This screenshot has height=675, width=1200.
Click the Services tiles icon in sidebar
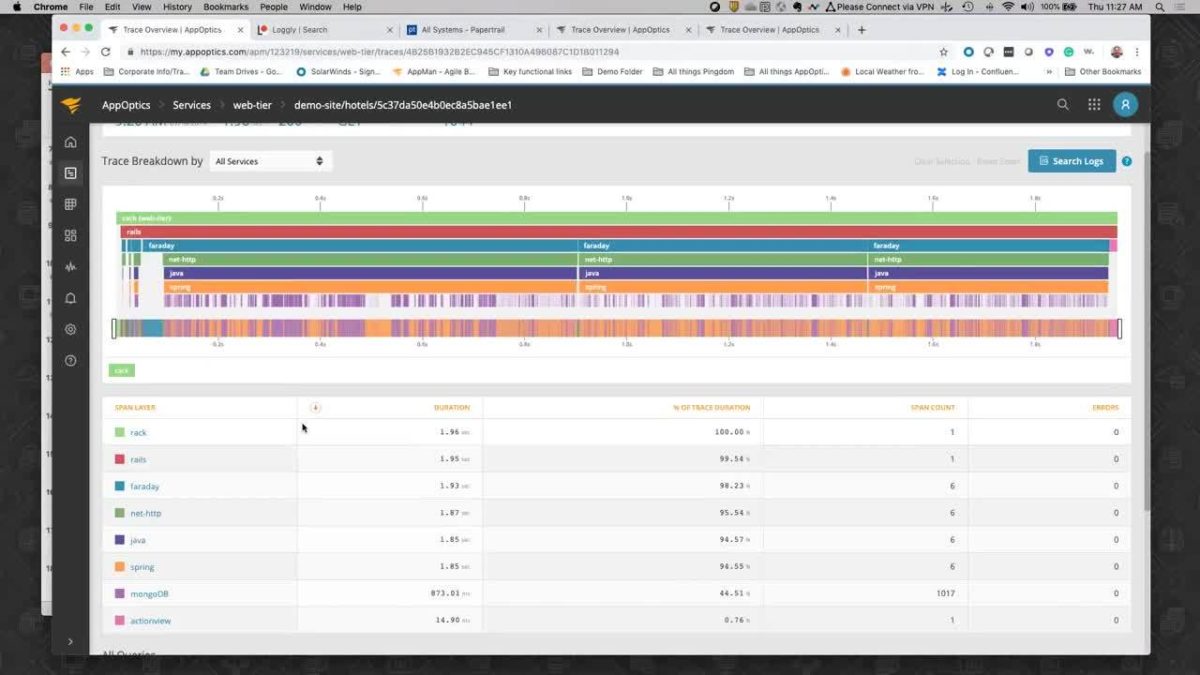click(70, 236)
